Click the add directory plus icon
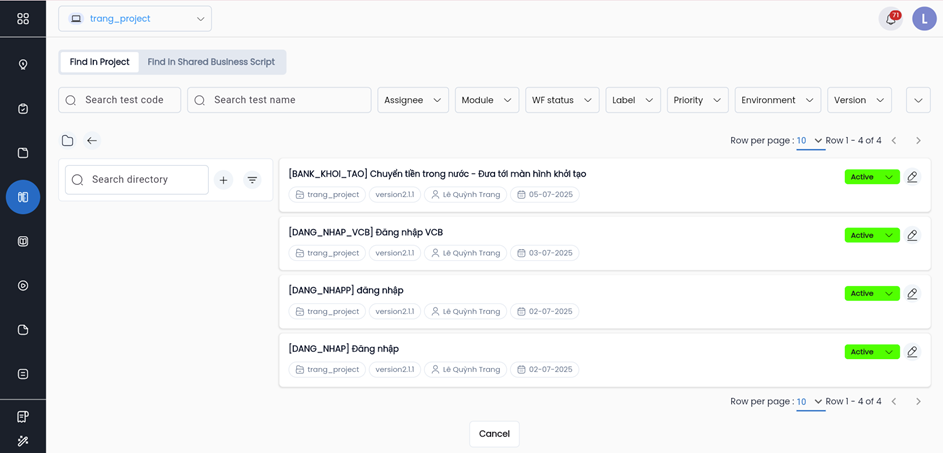The image size is (943, 453). coord(223,180)
